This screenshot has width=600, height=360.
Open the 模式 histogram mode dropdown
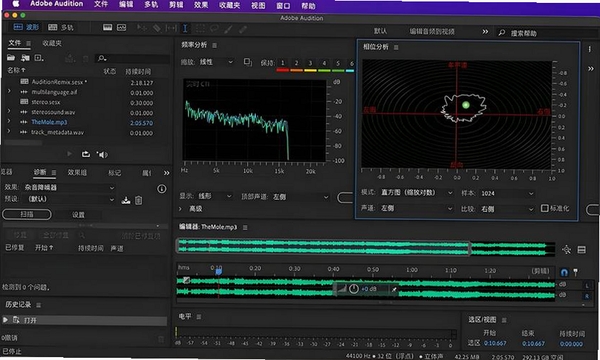point(417,193)
